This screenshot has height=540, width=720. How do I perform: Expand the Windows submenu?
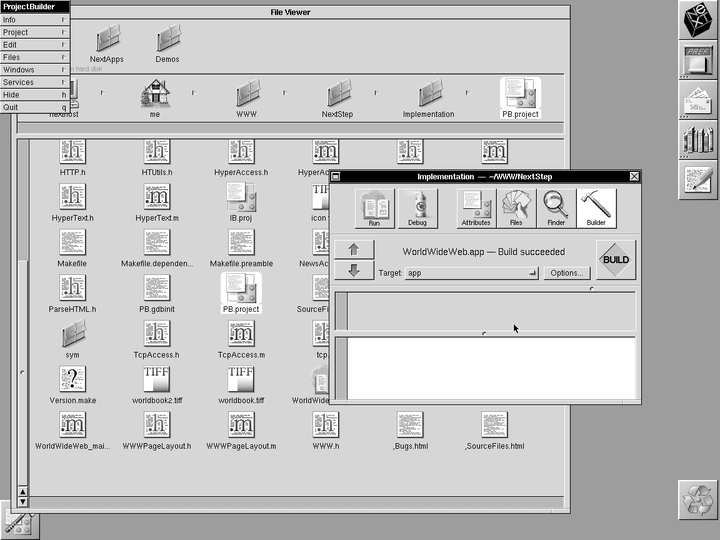click(35, 70)
